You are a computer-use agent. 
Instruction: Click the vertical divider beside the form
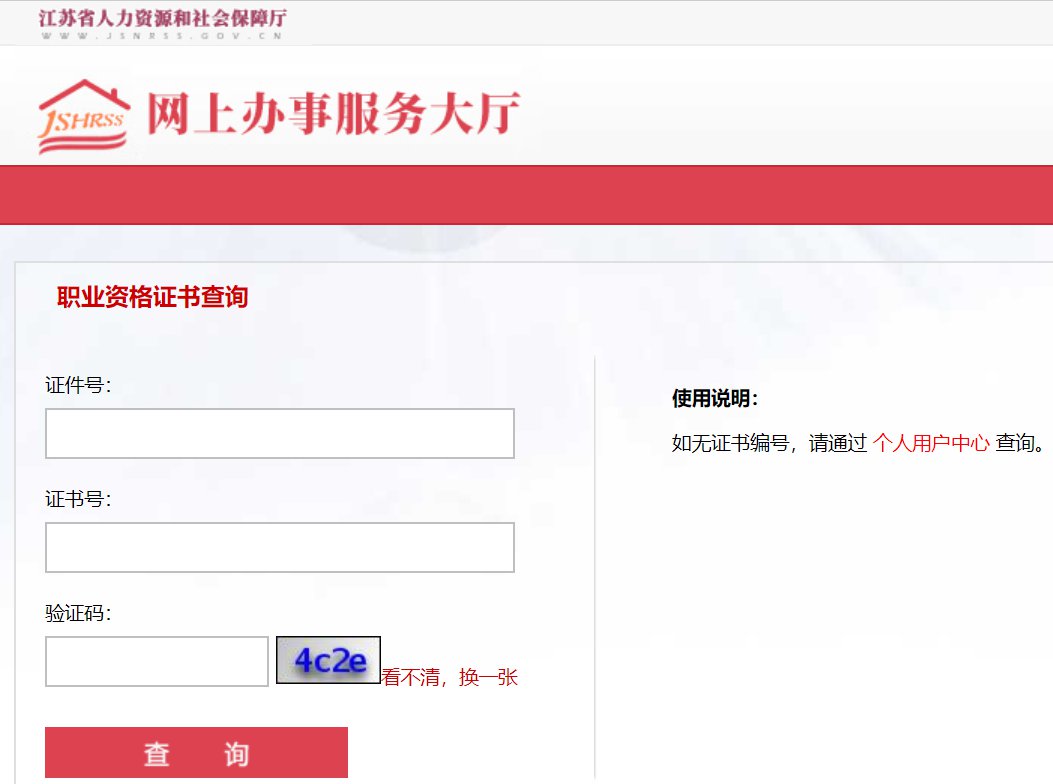(x=595, y=568)
